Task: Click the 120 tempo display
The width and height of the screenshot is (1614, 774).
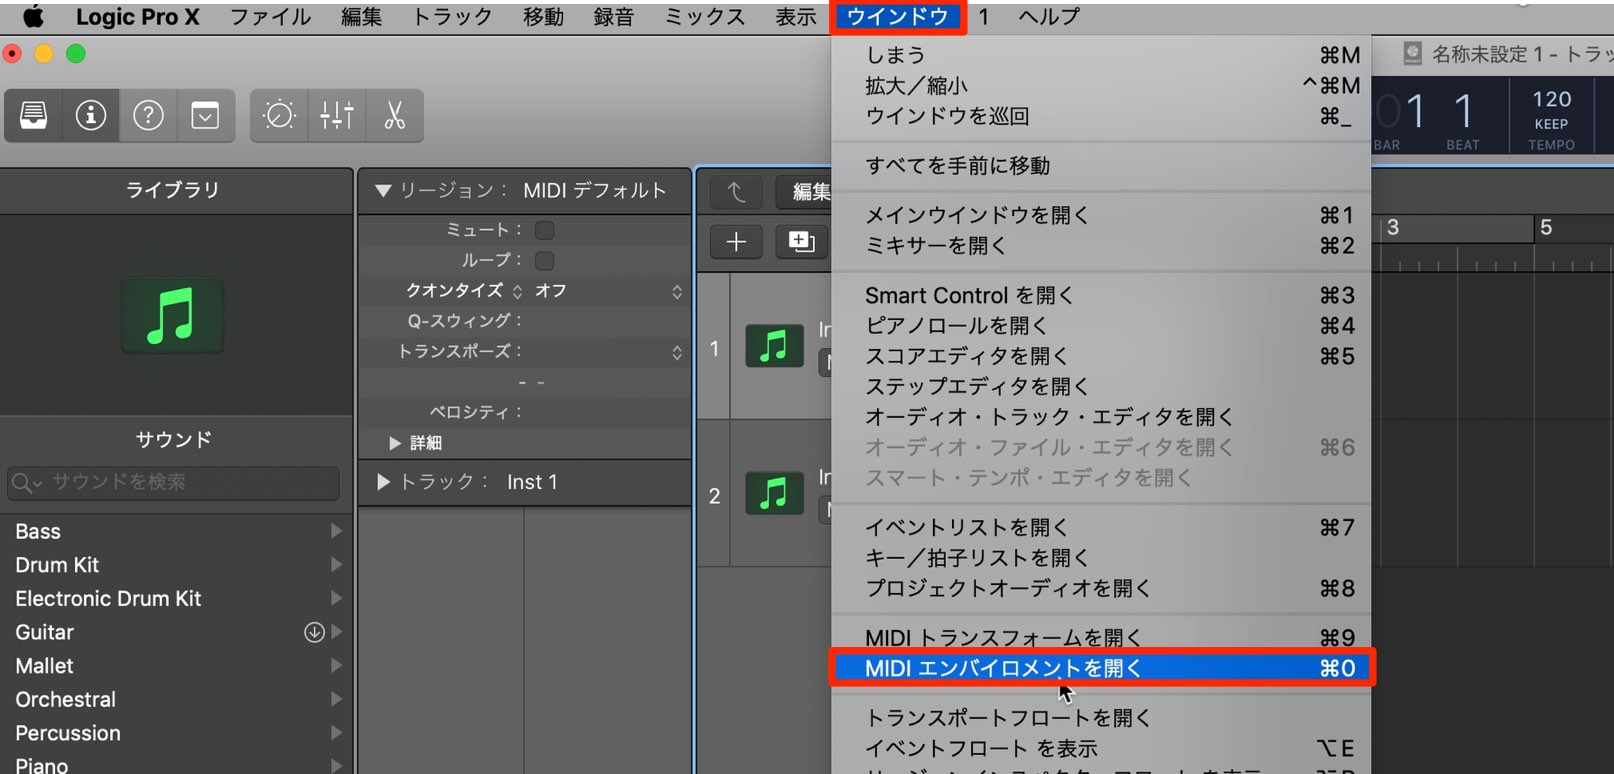Action: [x=1551, y=99]
